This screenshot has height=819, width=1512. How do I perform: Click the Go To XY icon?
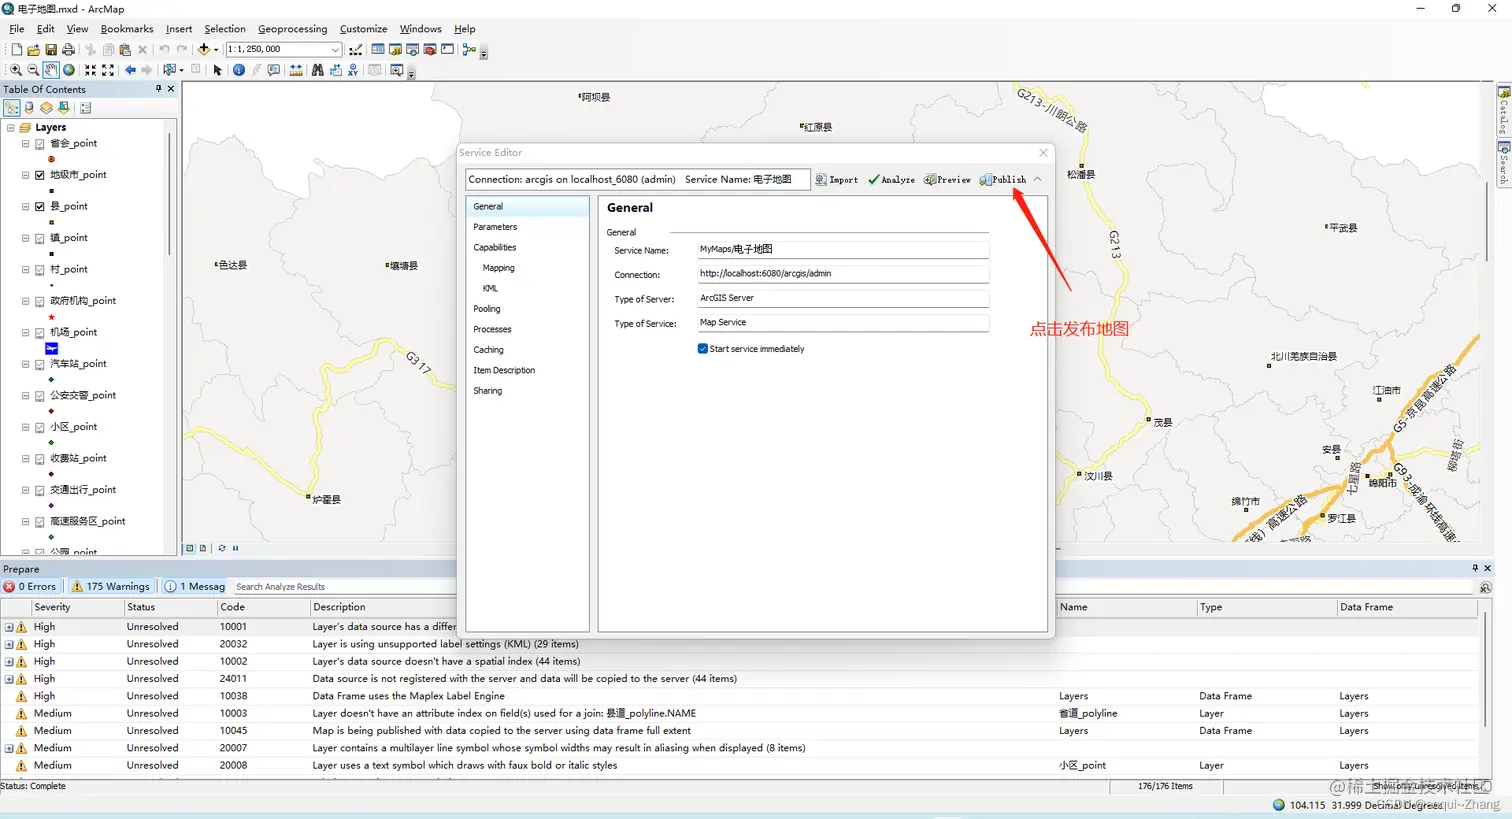(353, 70)
